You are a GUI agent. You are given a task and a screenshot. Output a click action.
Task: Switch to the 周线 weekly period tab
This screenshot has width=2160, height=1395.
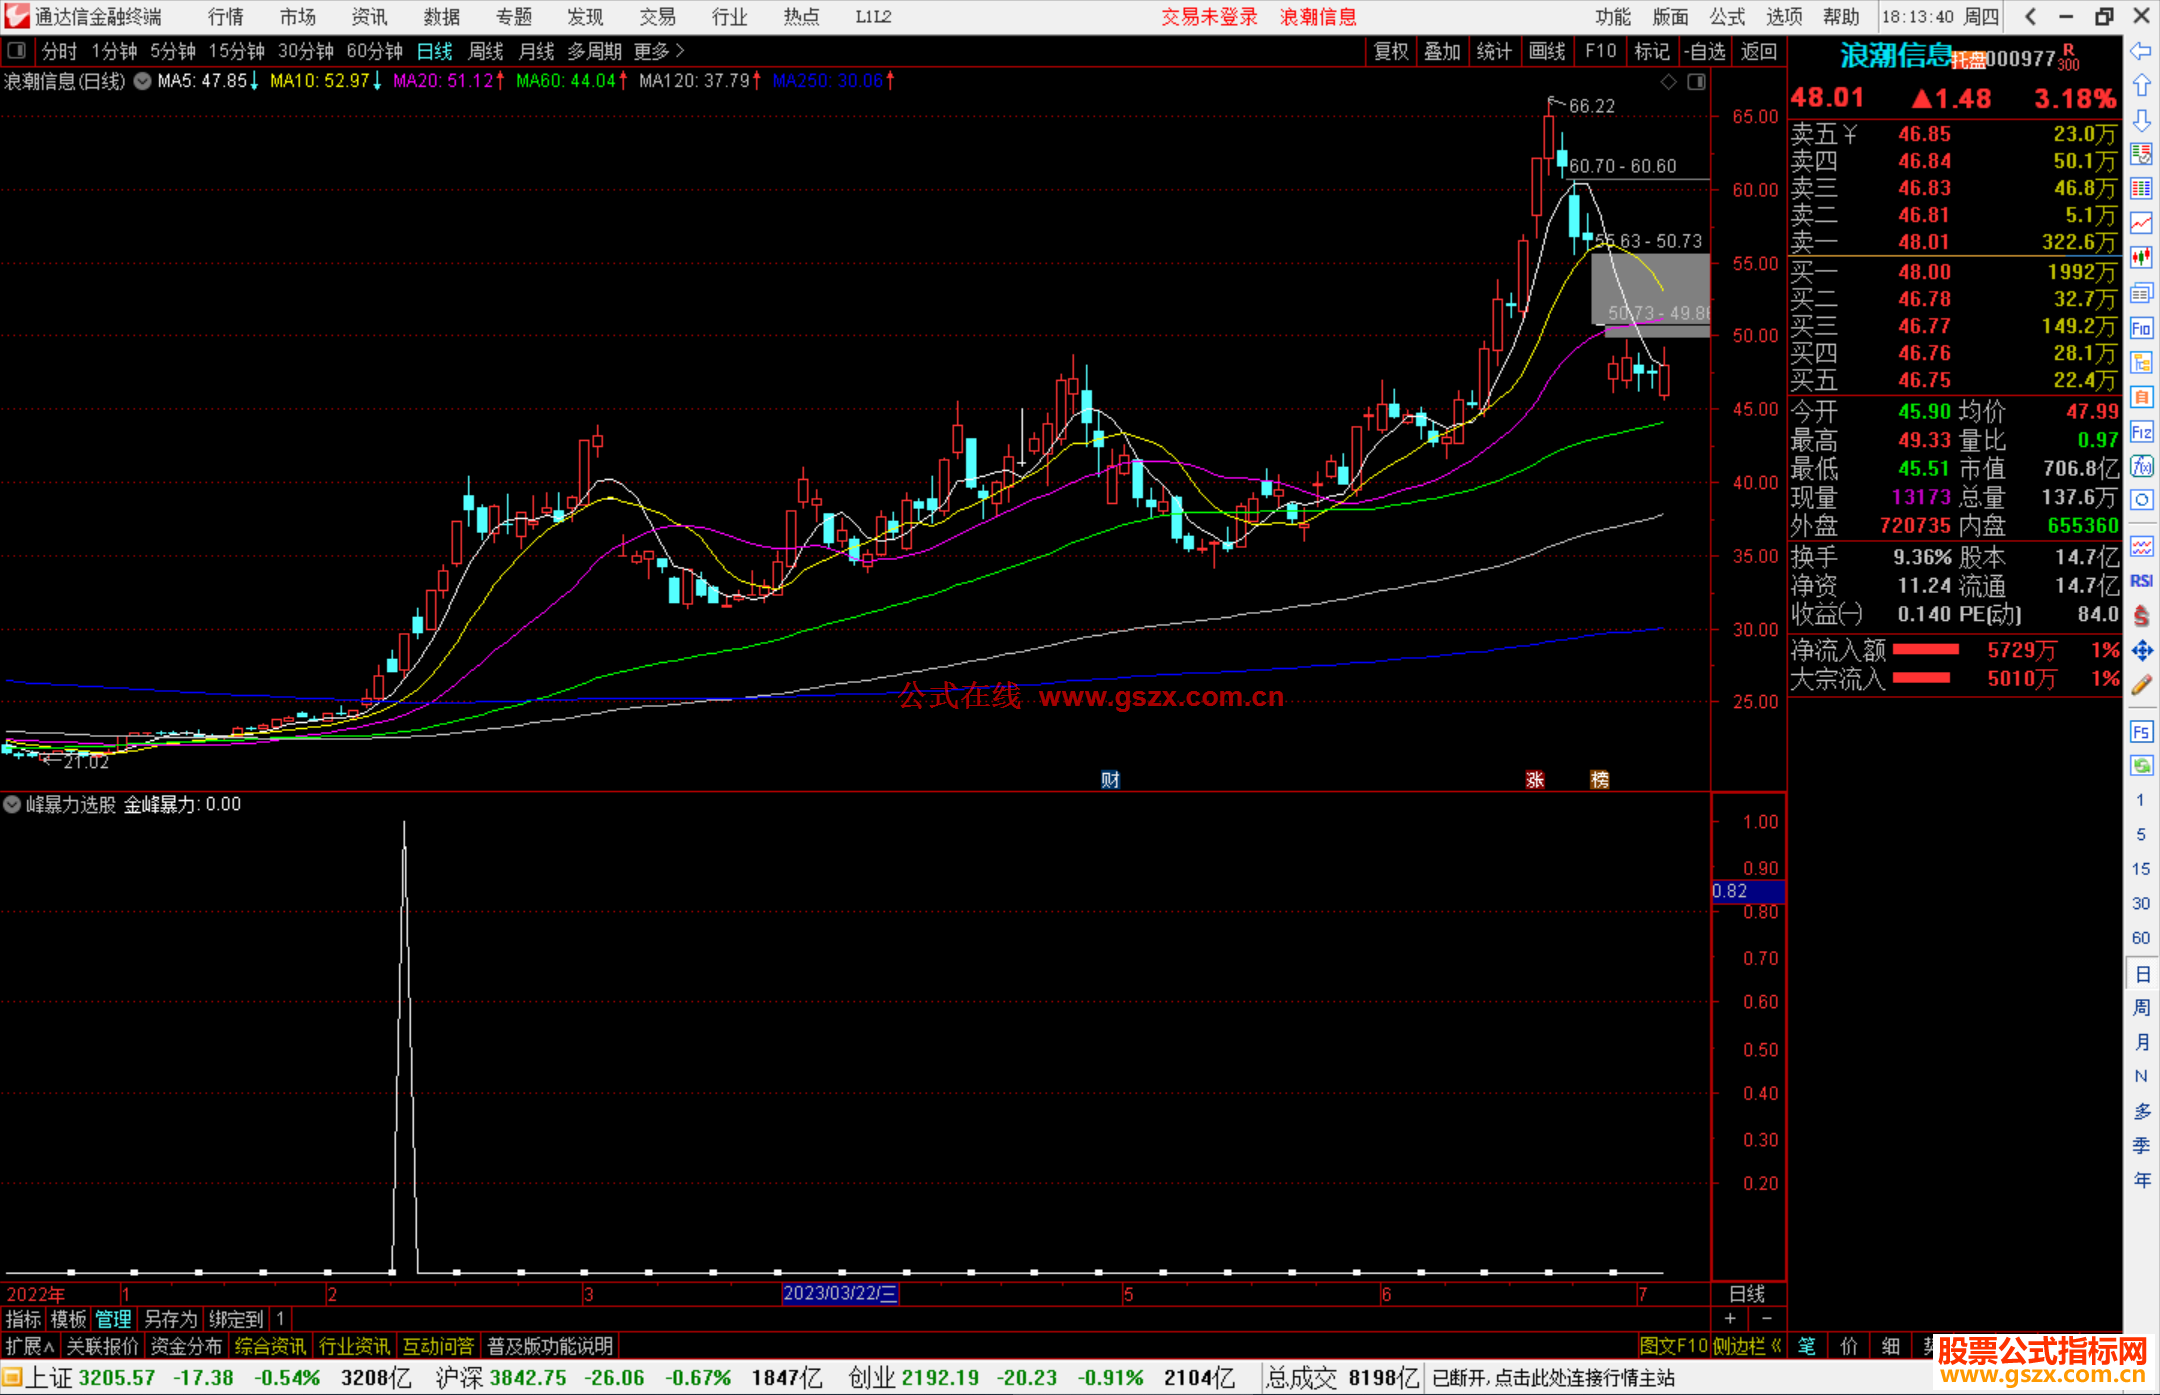[486, 51]
